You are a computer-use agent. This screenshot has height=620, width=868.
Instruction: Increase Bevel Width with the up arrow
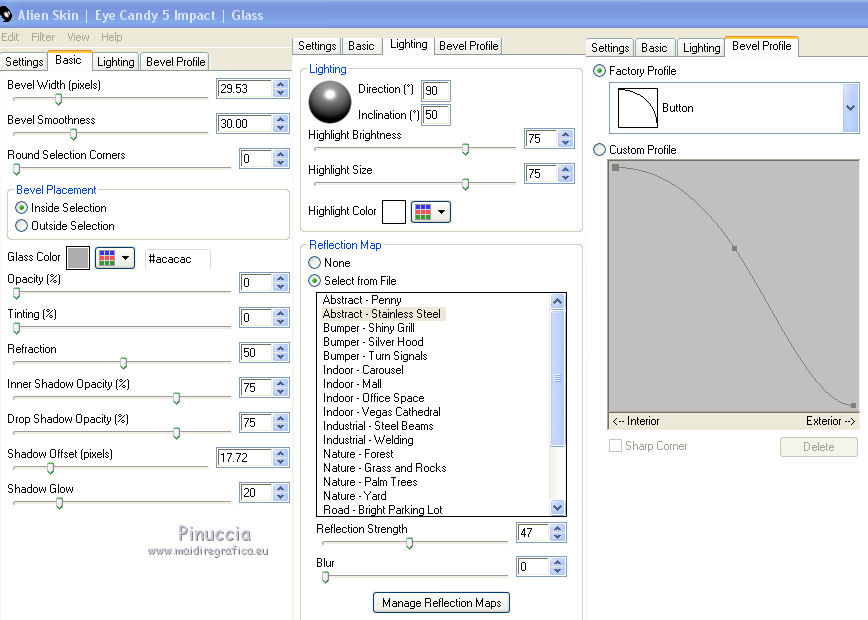(x=282, y=84)
